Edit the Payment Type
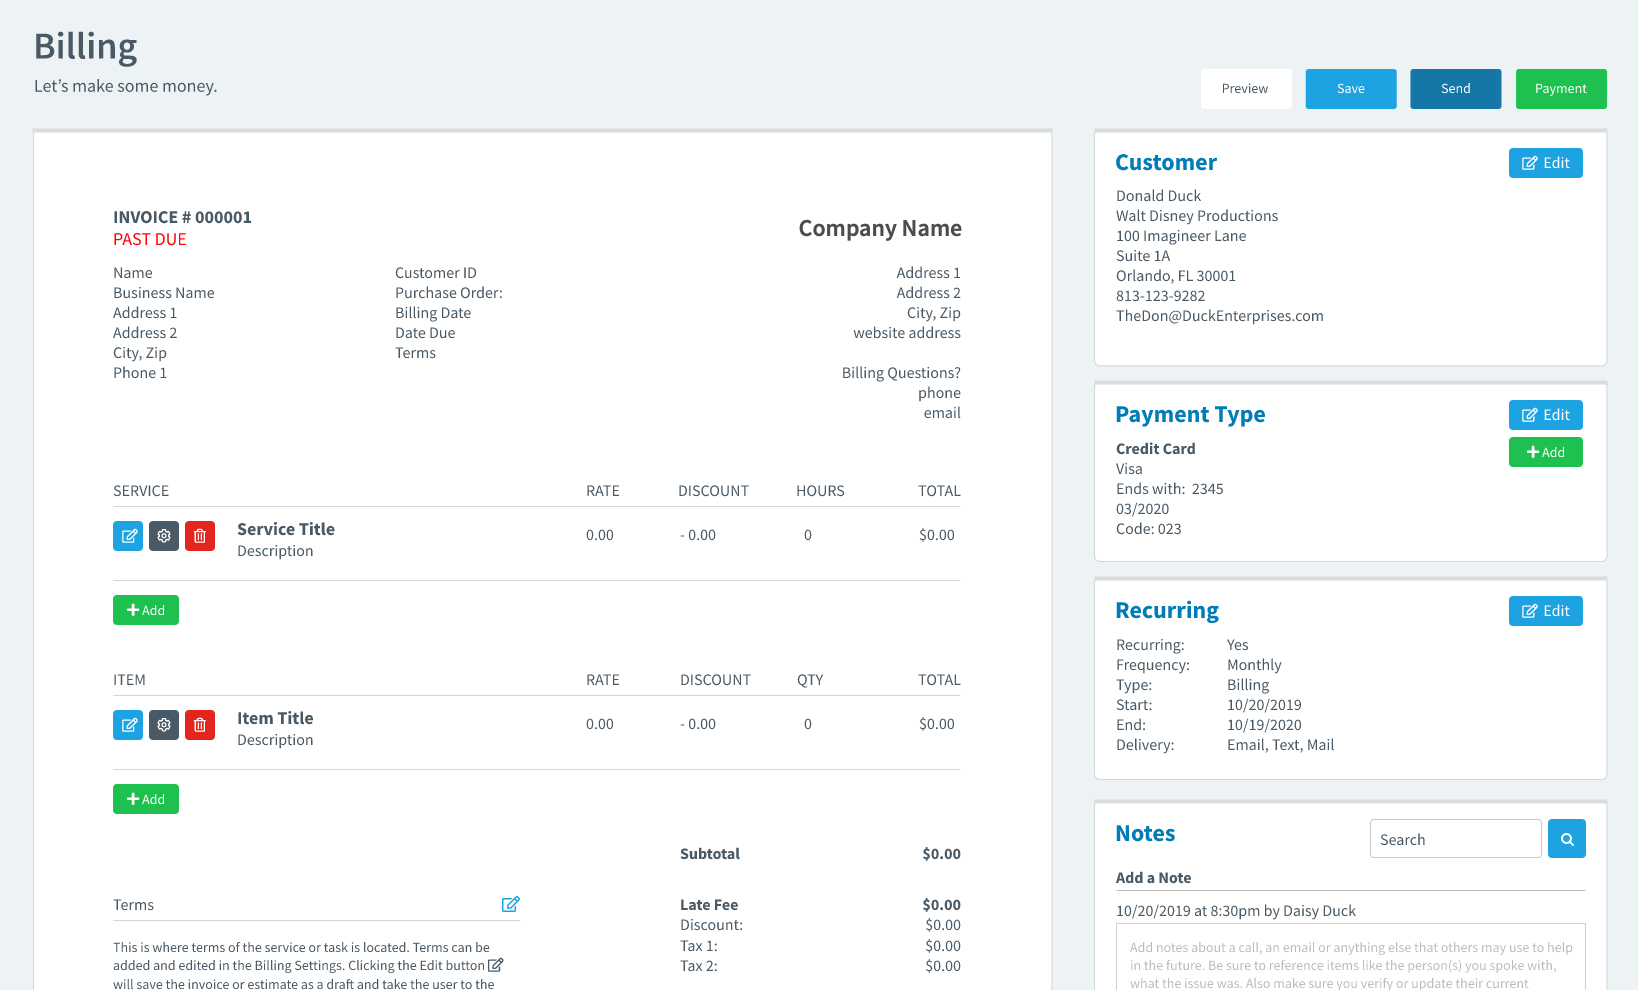 point(1545,414)
